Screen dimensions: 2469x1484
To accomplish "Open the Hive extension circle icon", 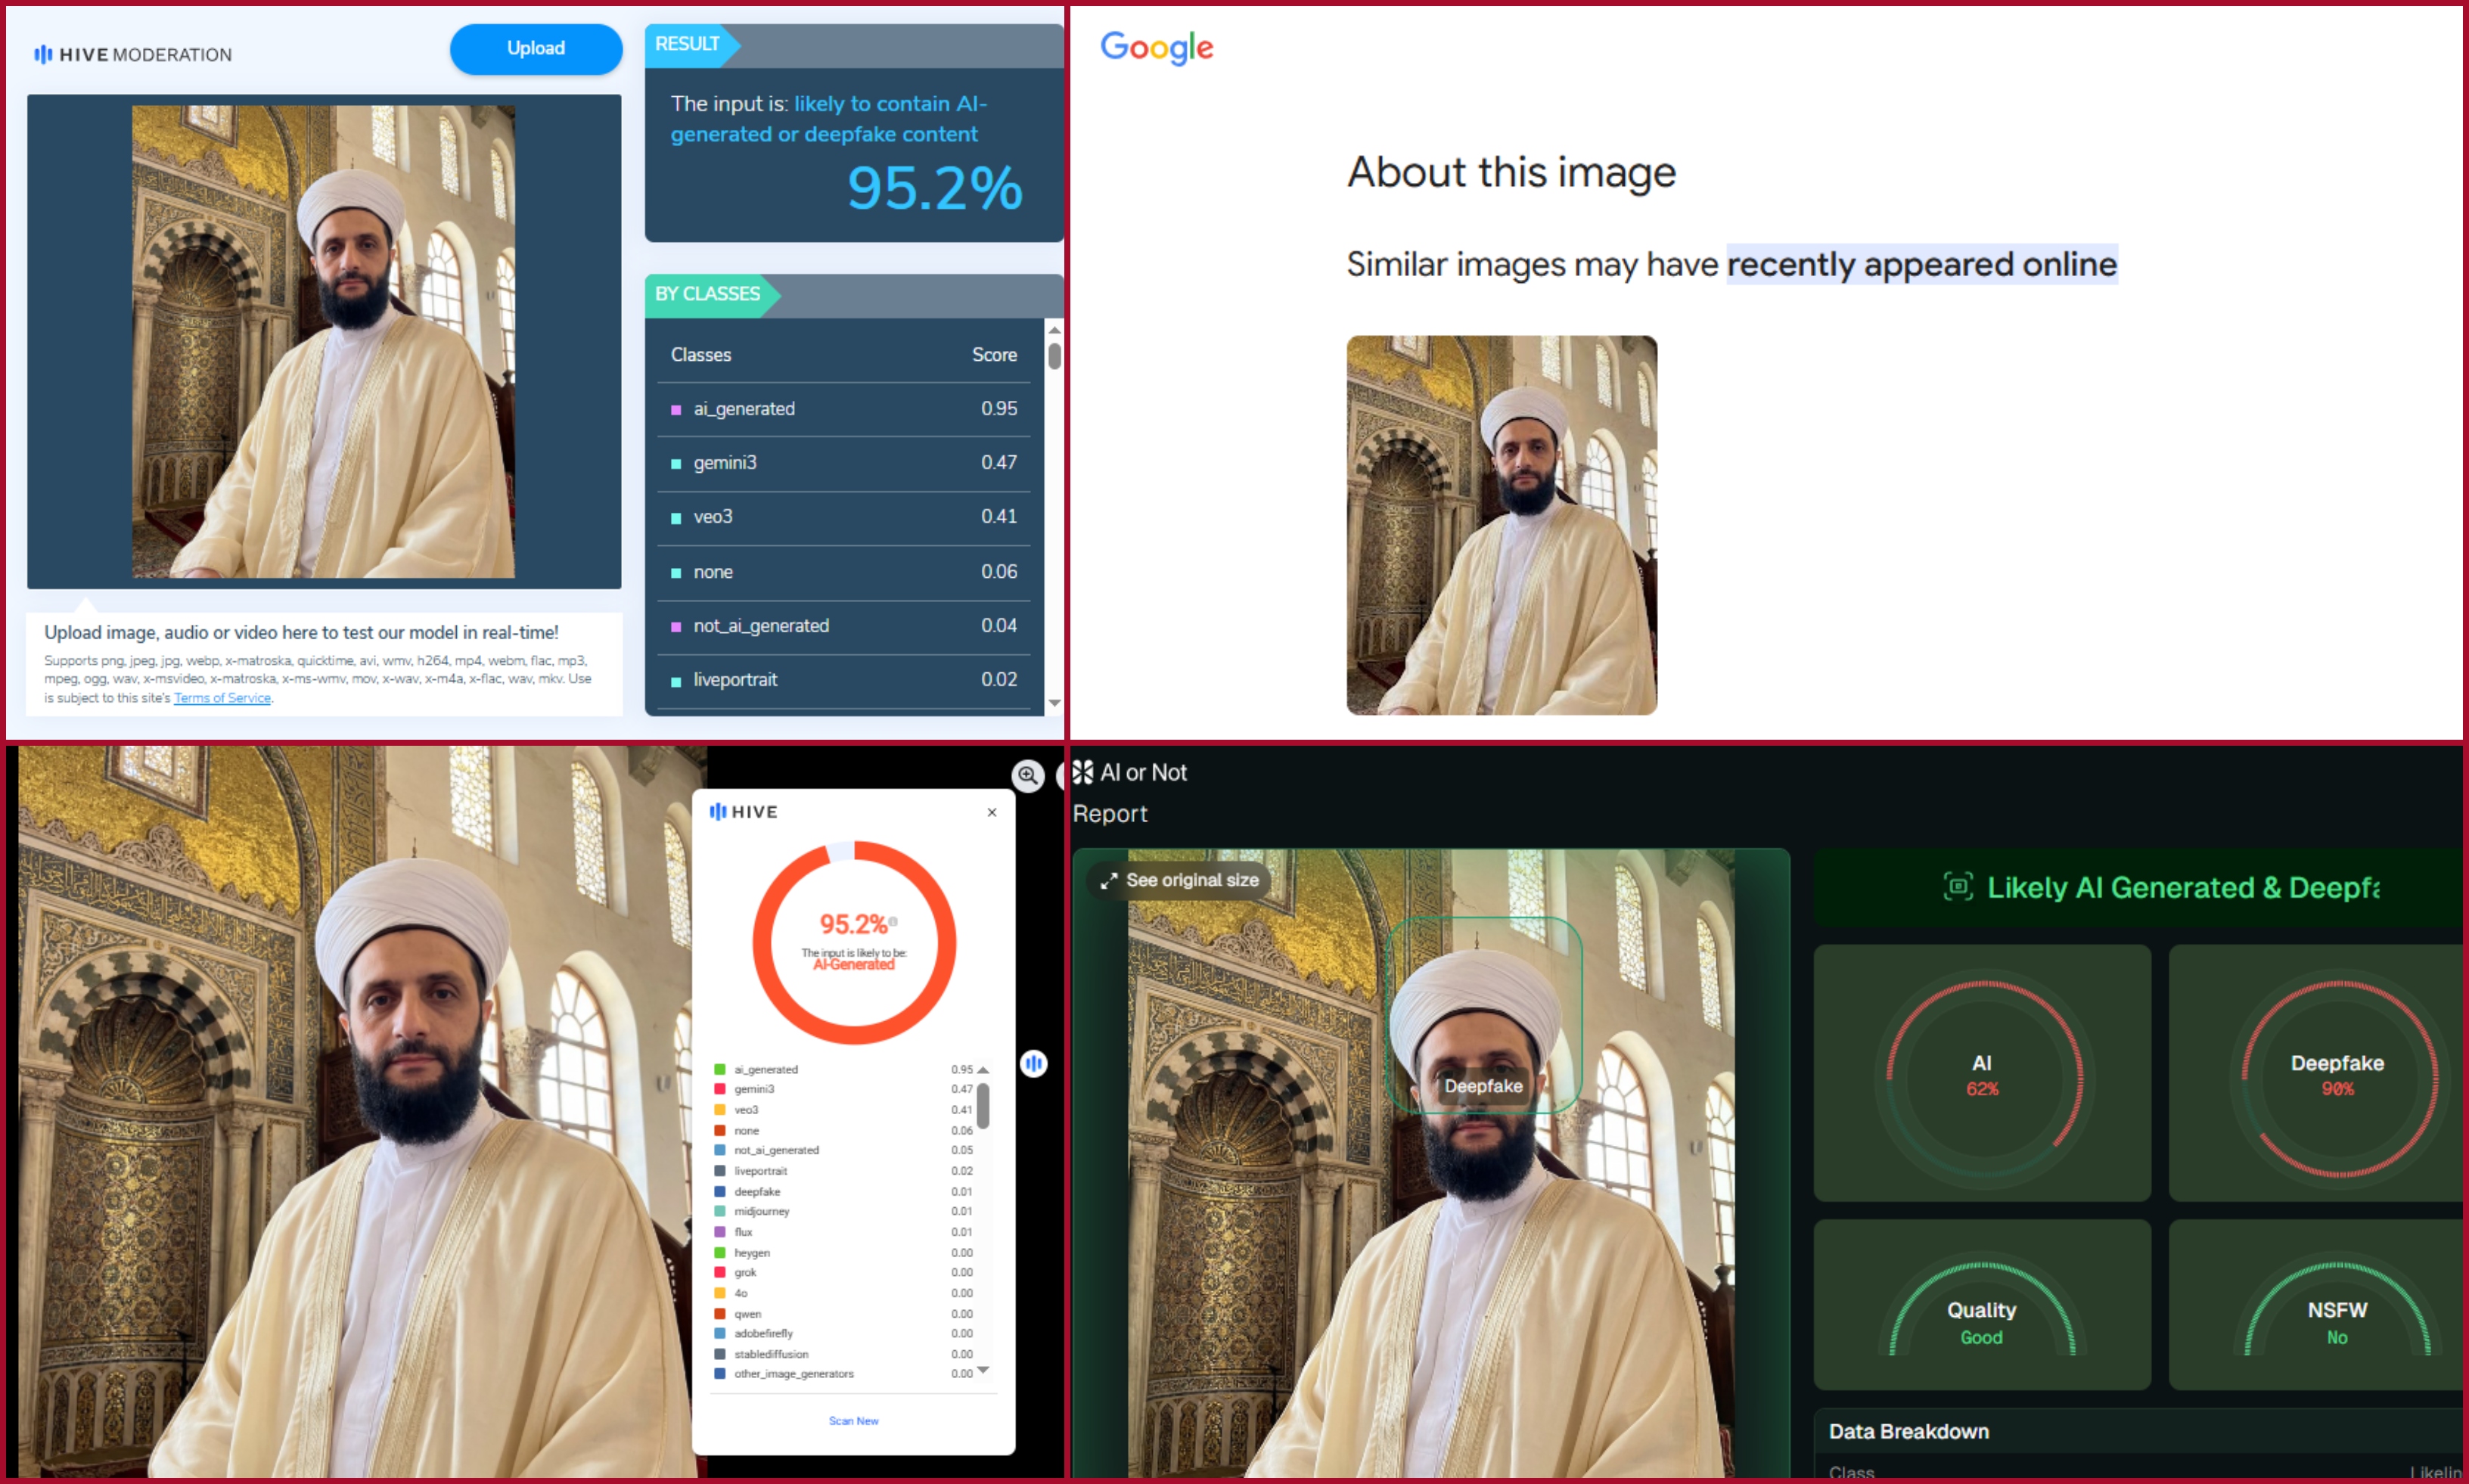I will [1034, 1064].
